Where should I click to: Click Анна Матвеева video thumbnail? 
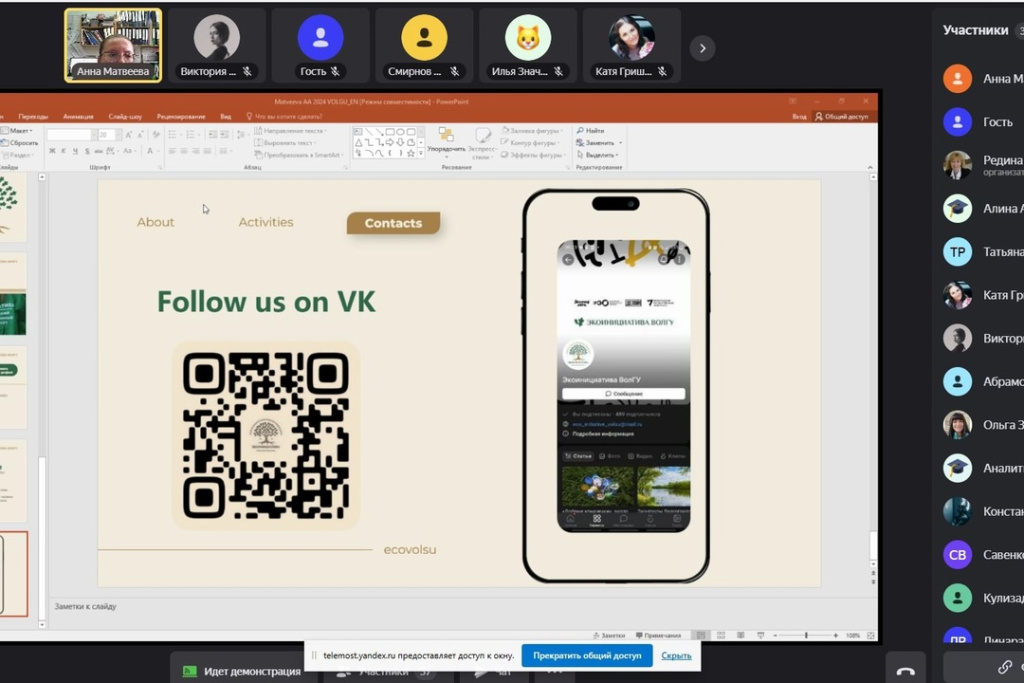pos(113,45)
